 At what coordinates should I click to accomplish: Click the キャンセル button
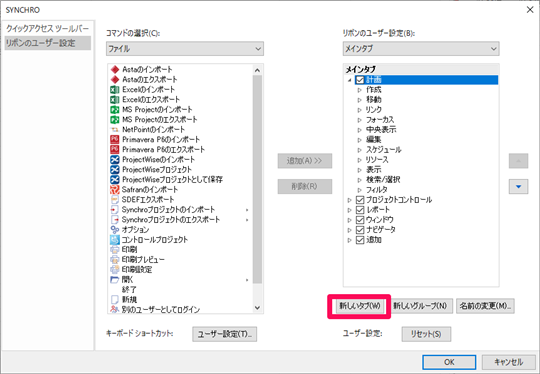pyautogui.click(x=508, y=362)
